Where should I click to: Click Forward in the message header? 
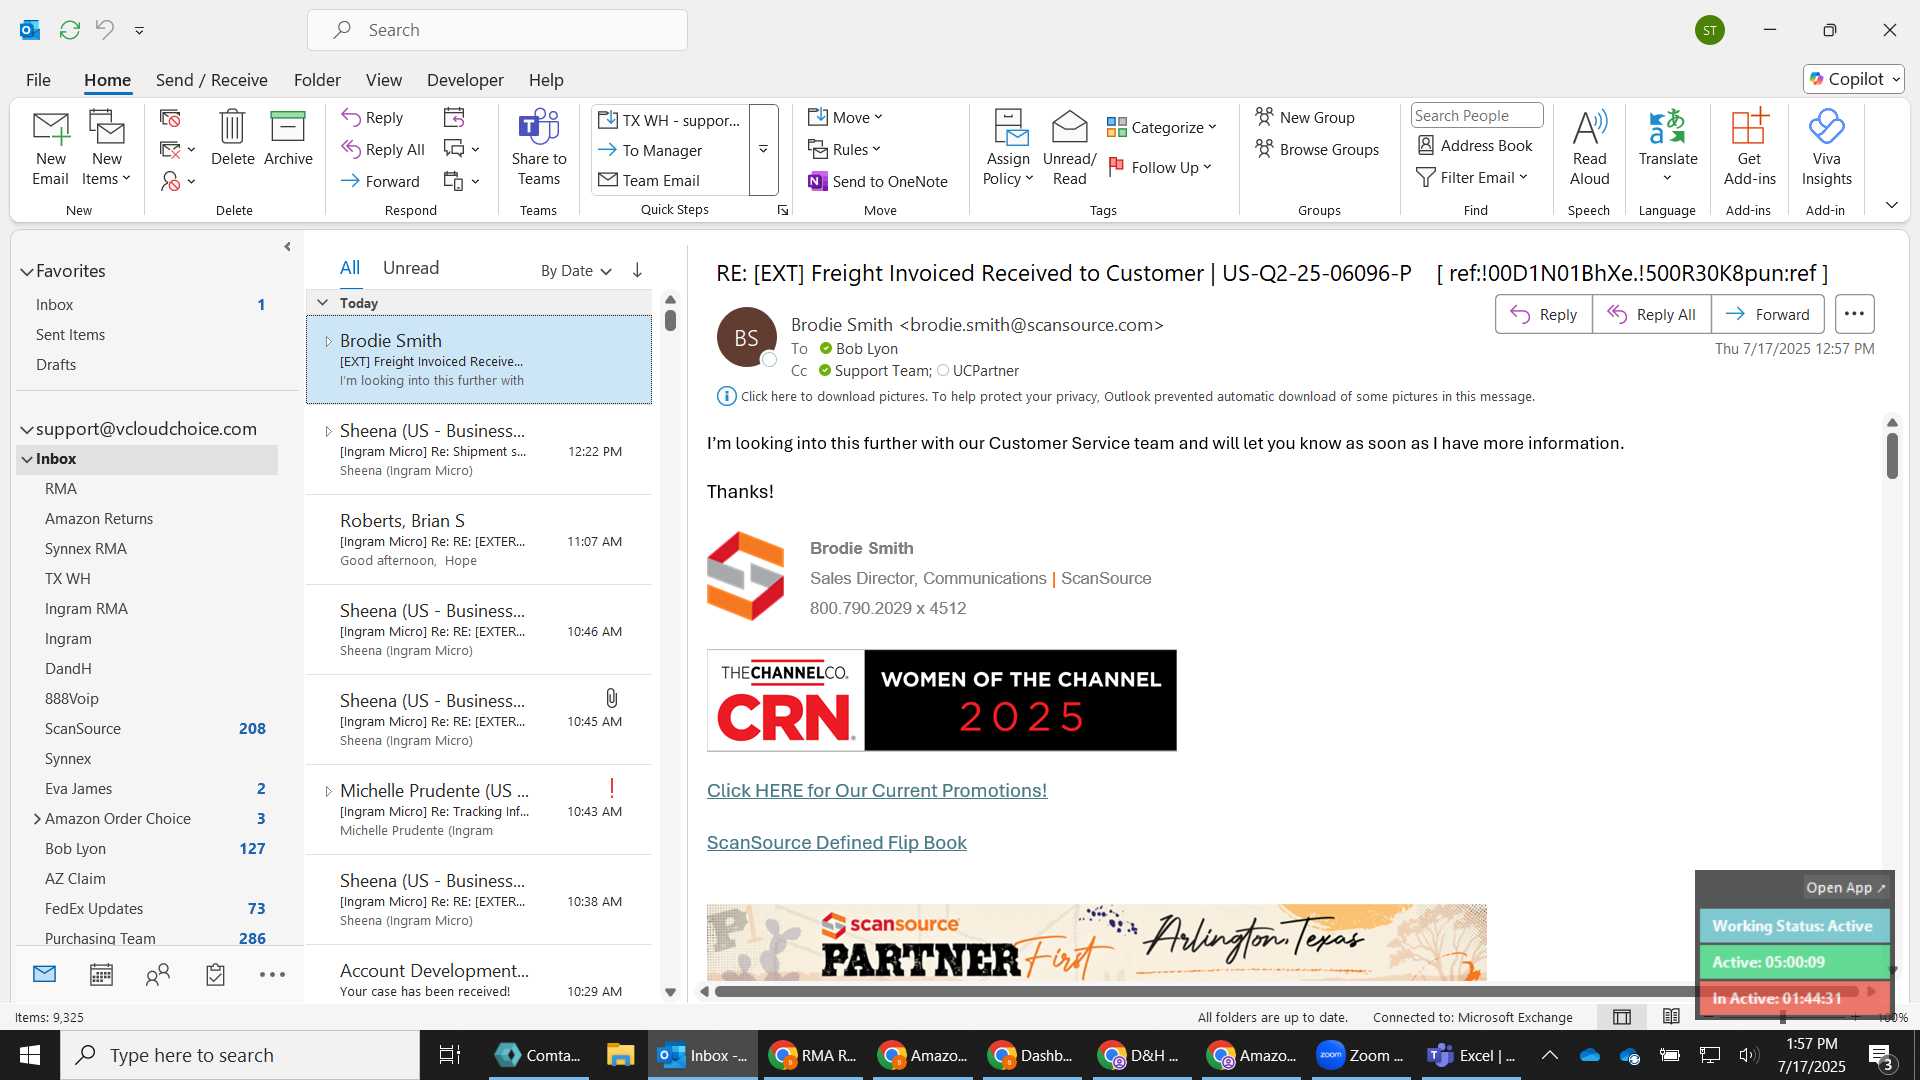coord(1767,314)
